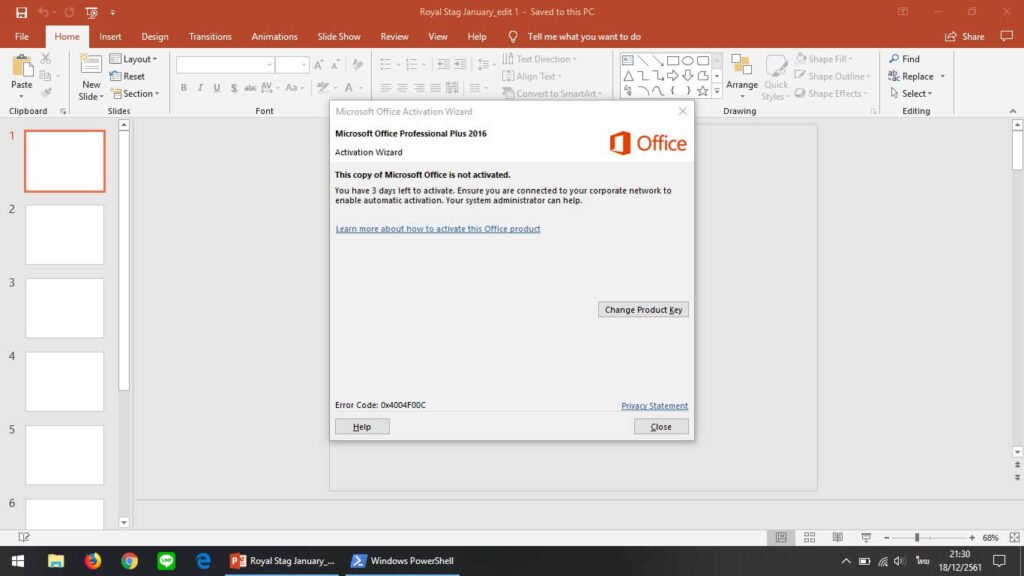Select the rectangle shape in shapes gallery
The image size is (1024, 576).
pos(673,61)
